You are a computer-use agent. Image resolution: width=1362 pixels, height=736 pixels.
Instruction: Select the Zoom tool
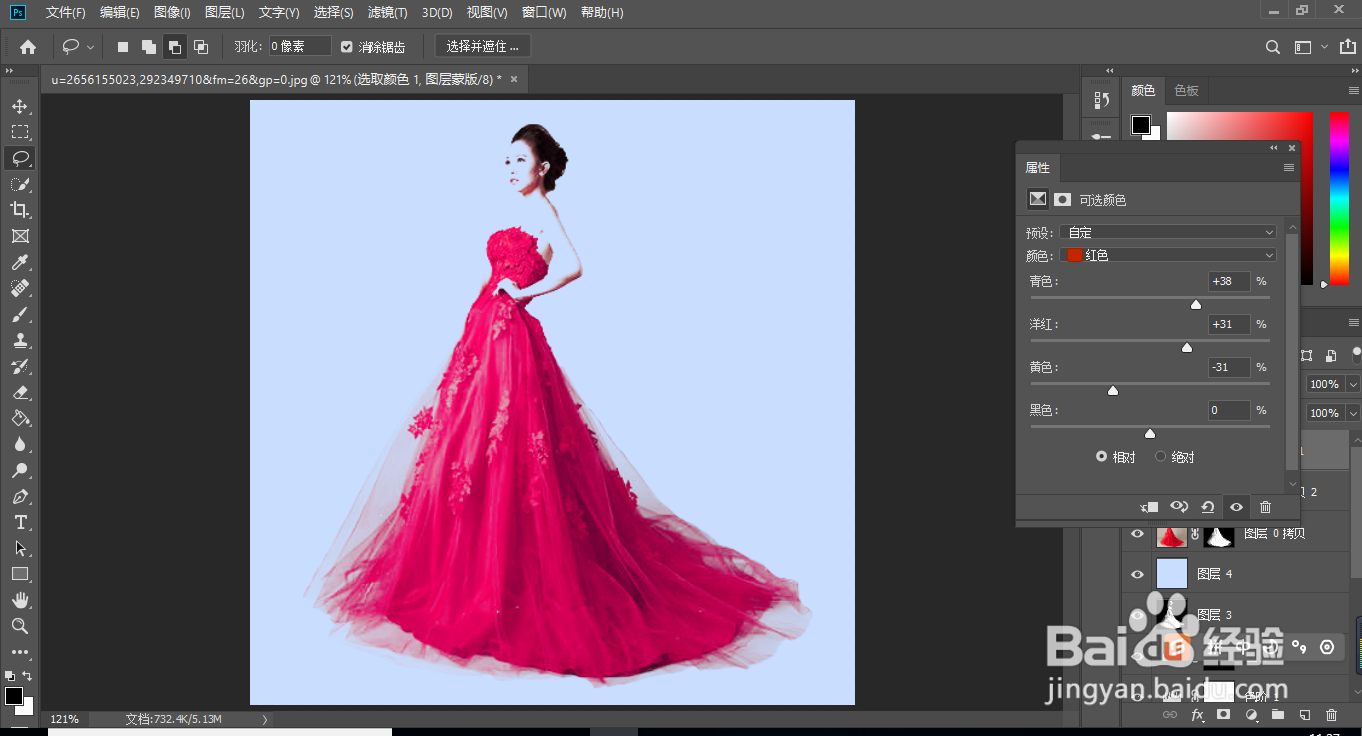(20, 625)
